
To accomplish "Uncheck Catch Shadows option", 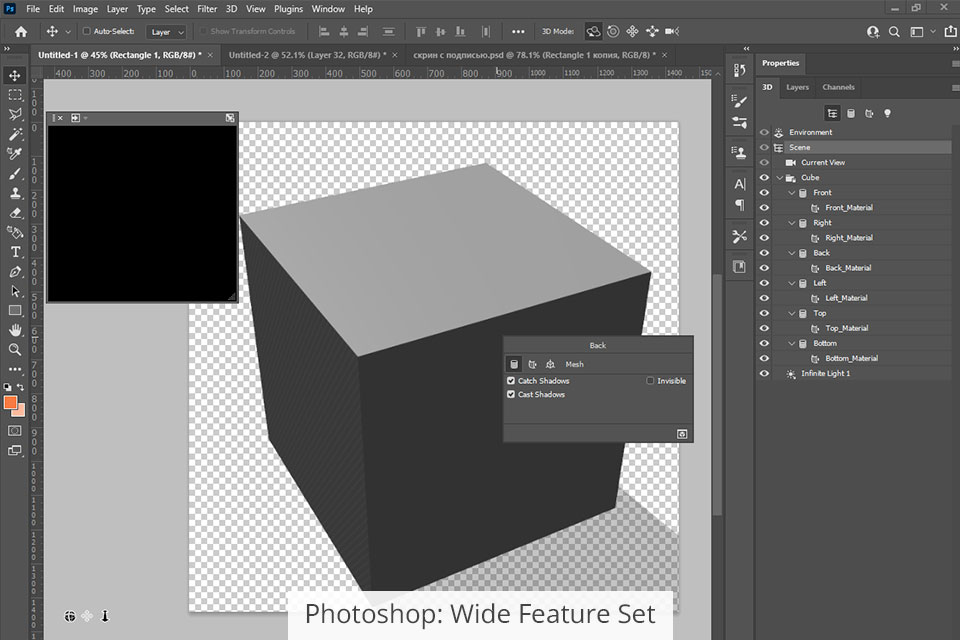I will point(511,381).
